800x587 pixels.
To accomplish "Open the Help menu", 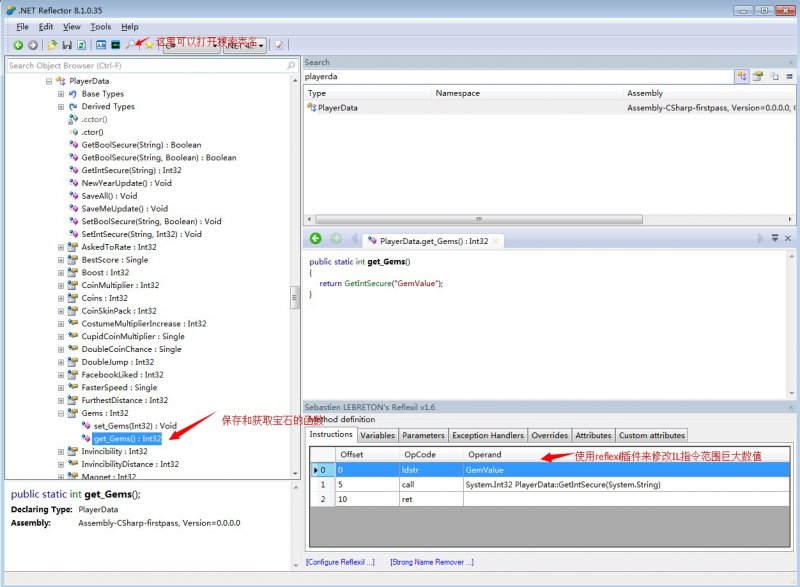I will (x=130, y=27).
